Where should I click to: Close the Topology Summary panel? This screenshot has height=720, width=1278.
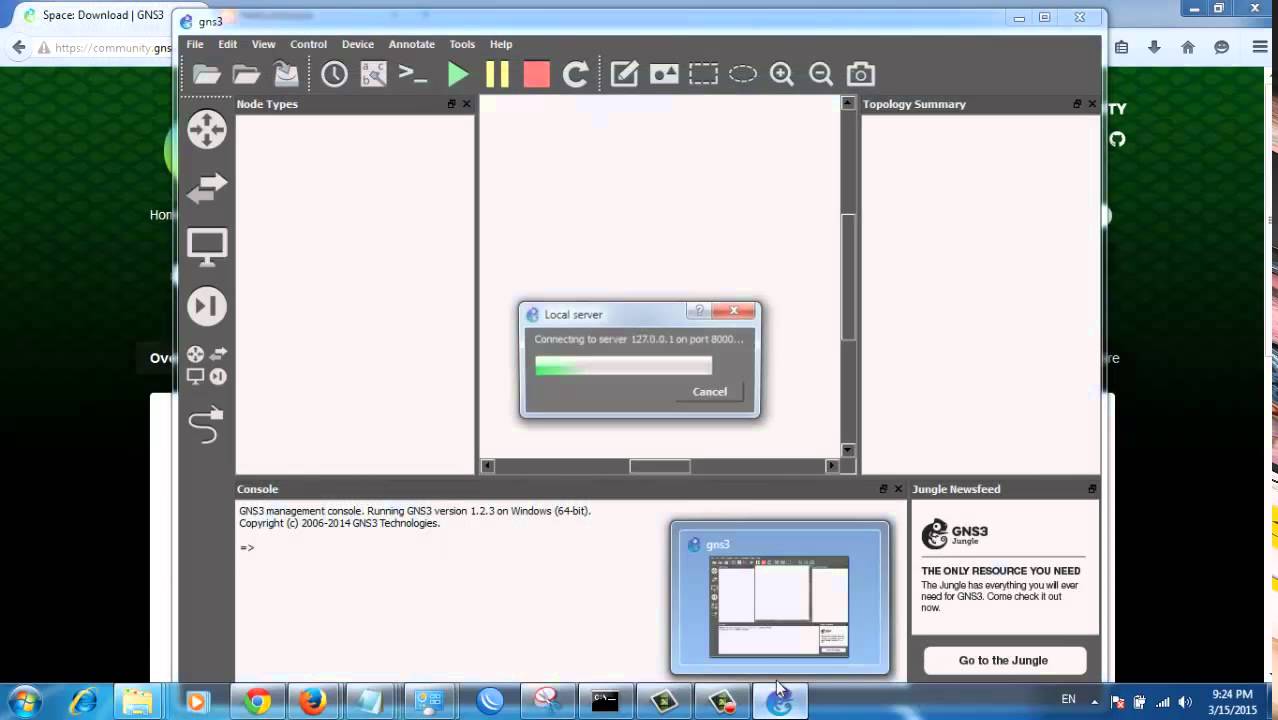pyautogui.click(x=1092, y=104)
